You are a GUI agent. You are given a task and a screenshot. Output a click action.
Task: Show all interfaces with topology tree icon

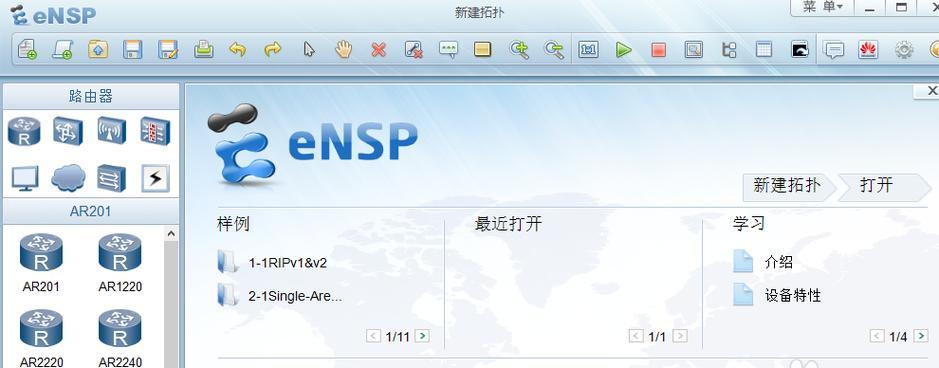point(729,49)
